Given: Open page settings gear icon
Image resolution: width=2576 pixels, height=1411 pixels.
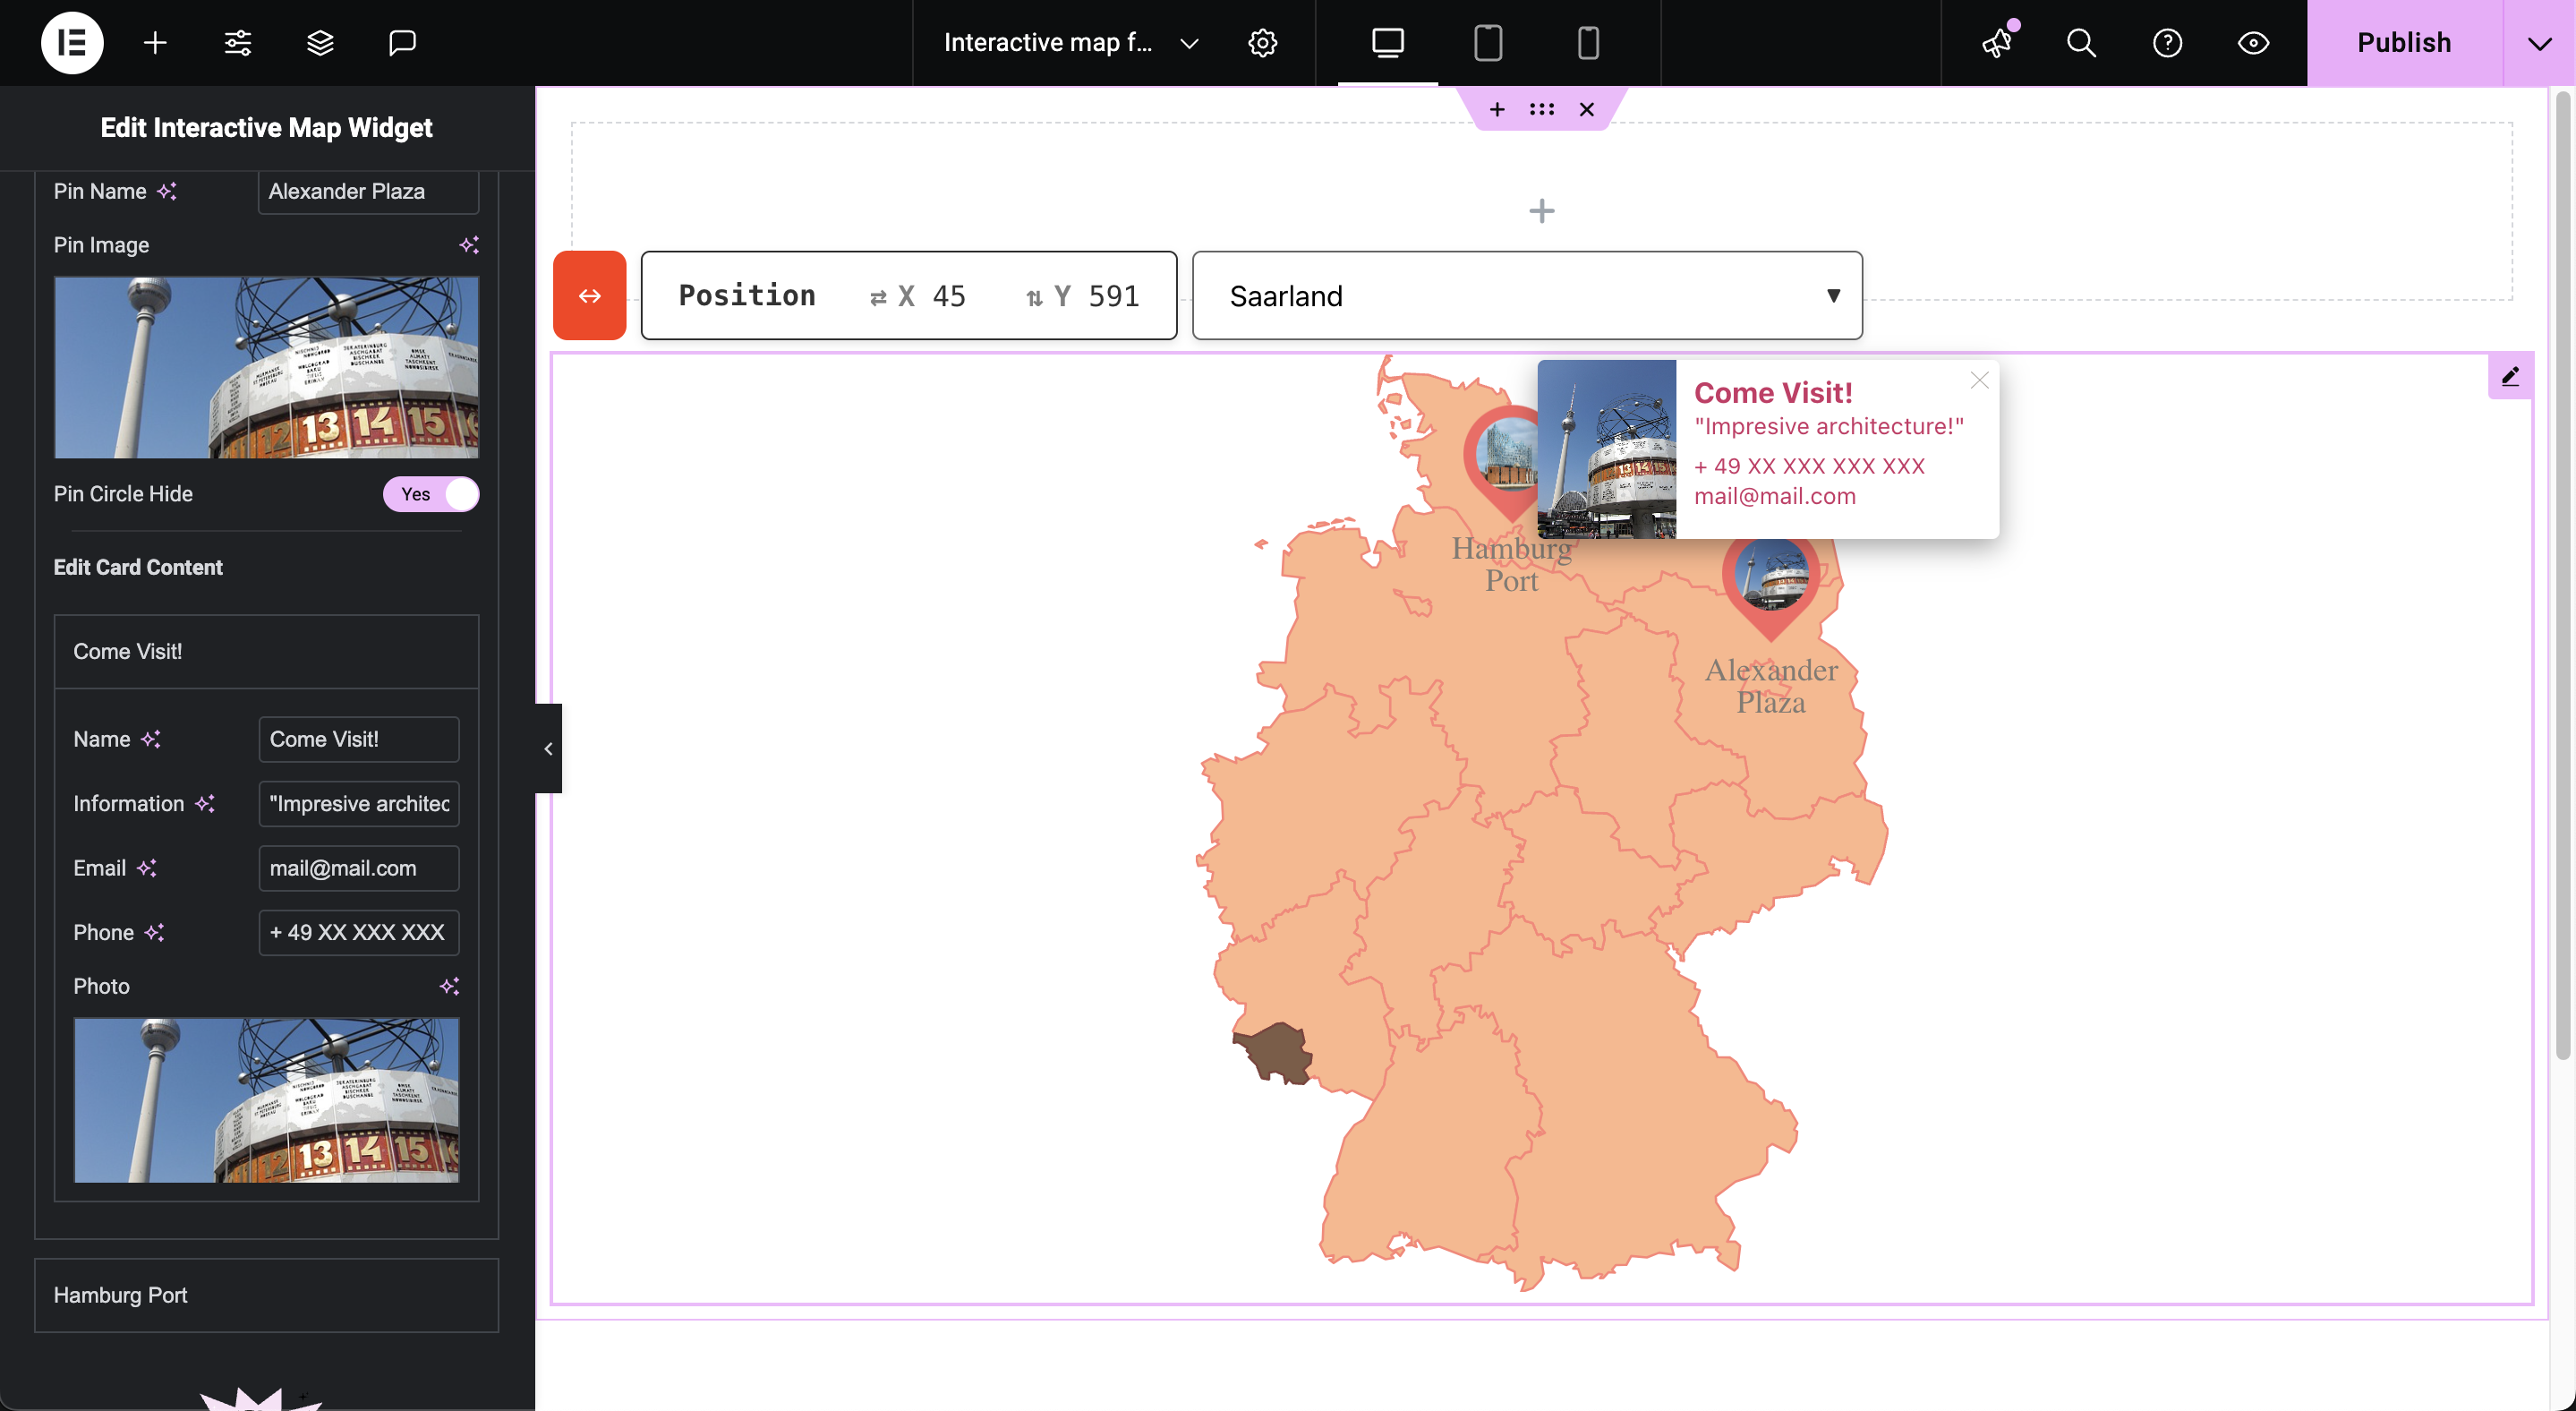Looking at the screenshot, I should click(x=1262, y=43).
